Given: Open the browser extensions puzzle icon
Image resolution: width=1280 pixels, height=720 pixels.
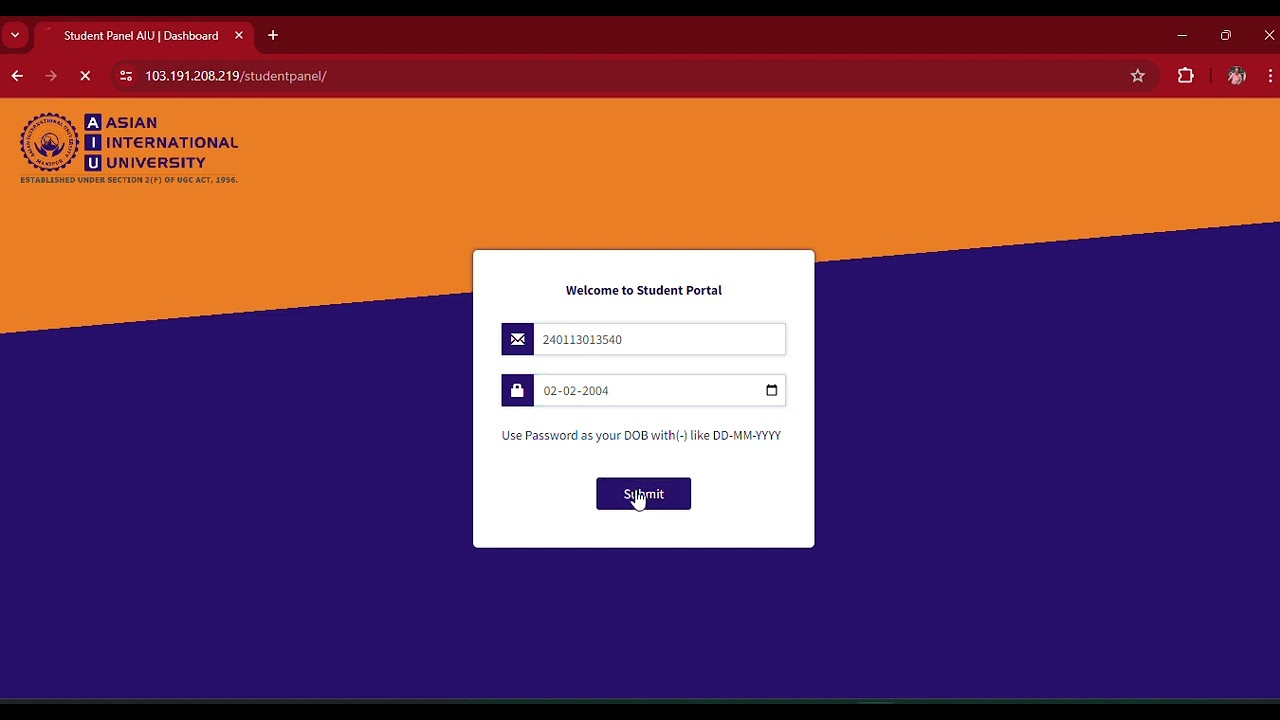Looking at the screenshot, I should (x=1186, y=76).
